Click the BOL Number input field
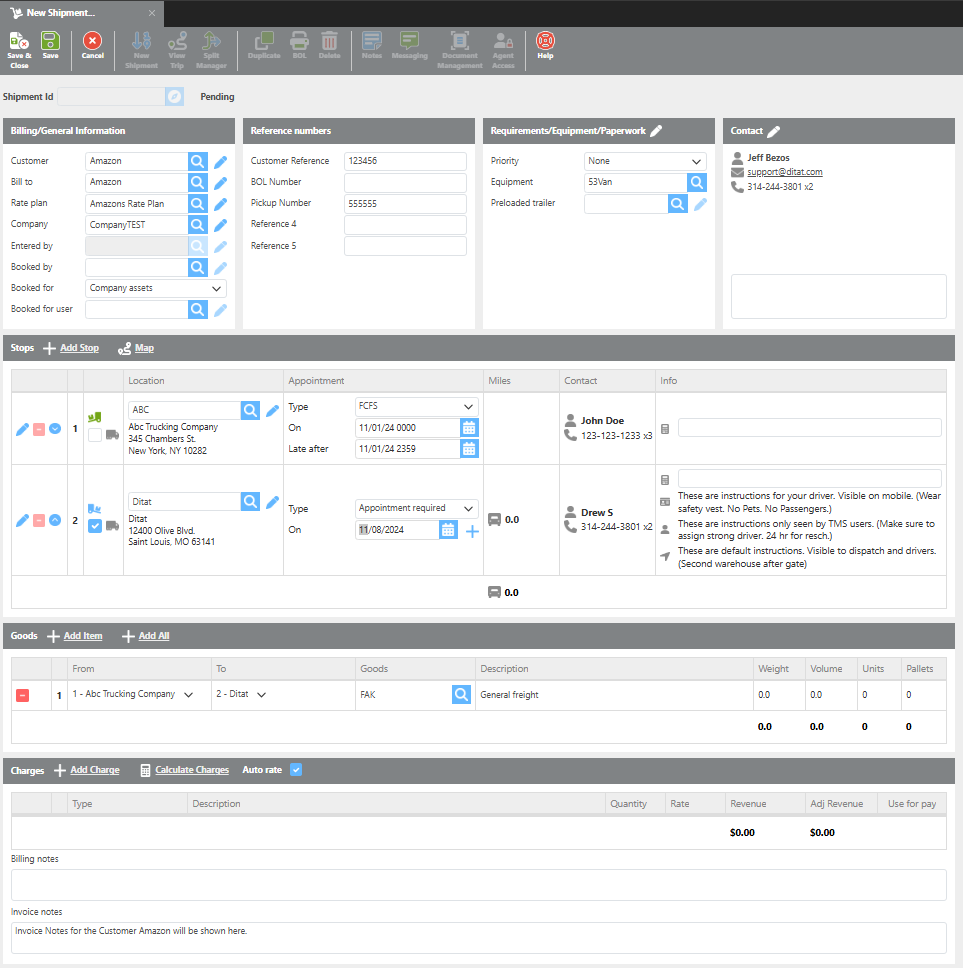This screenshot has width=963, height=968. click(405, 183)
